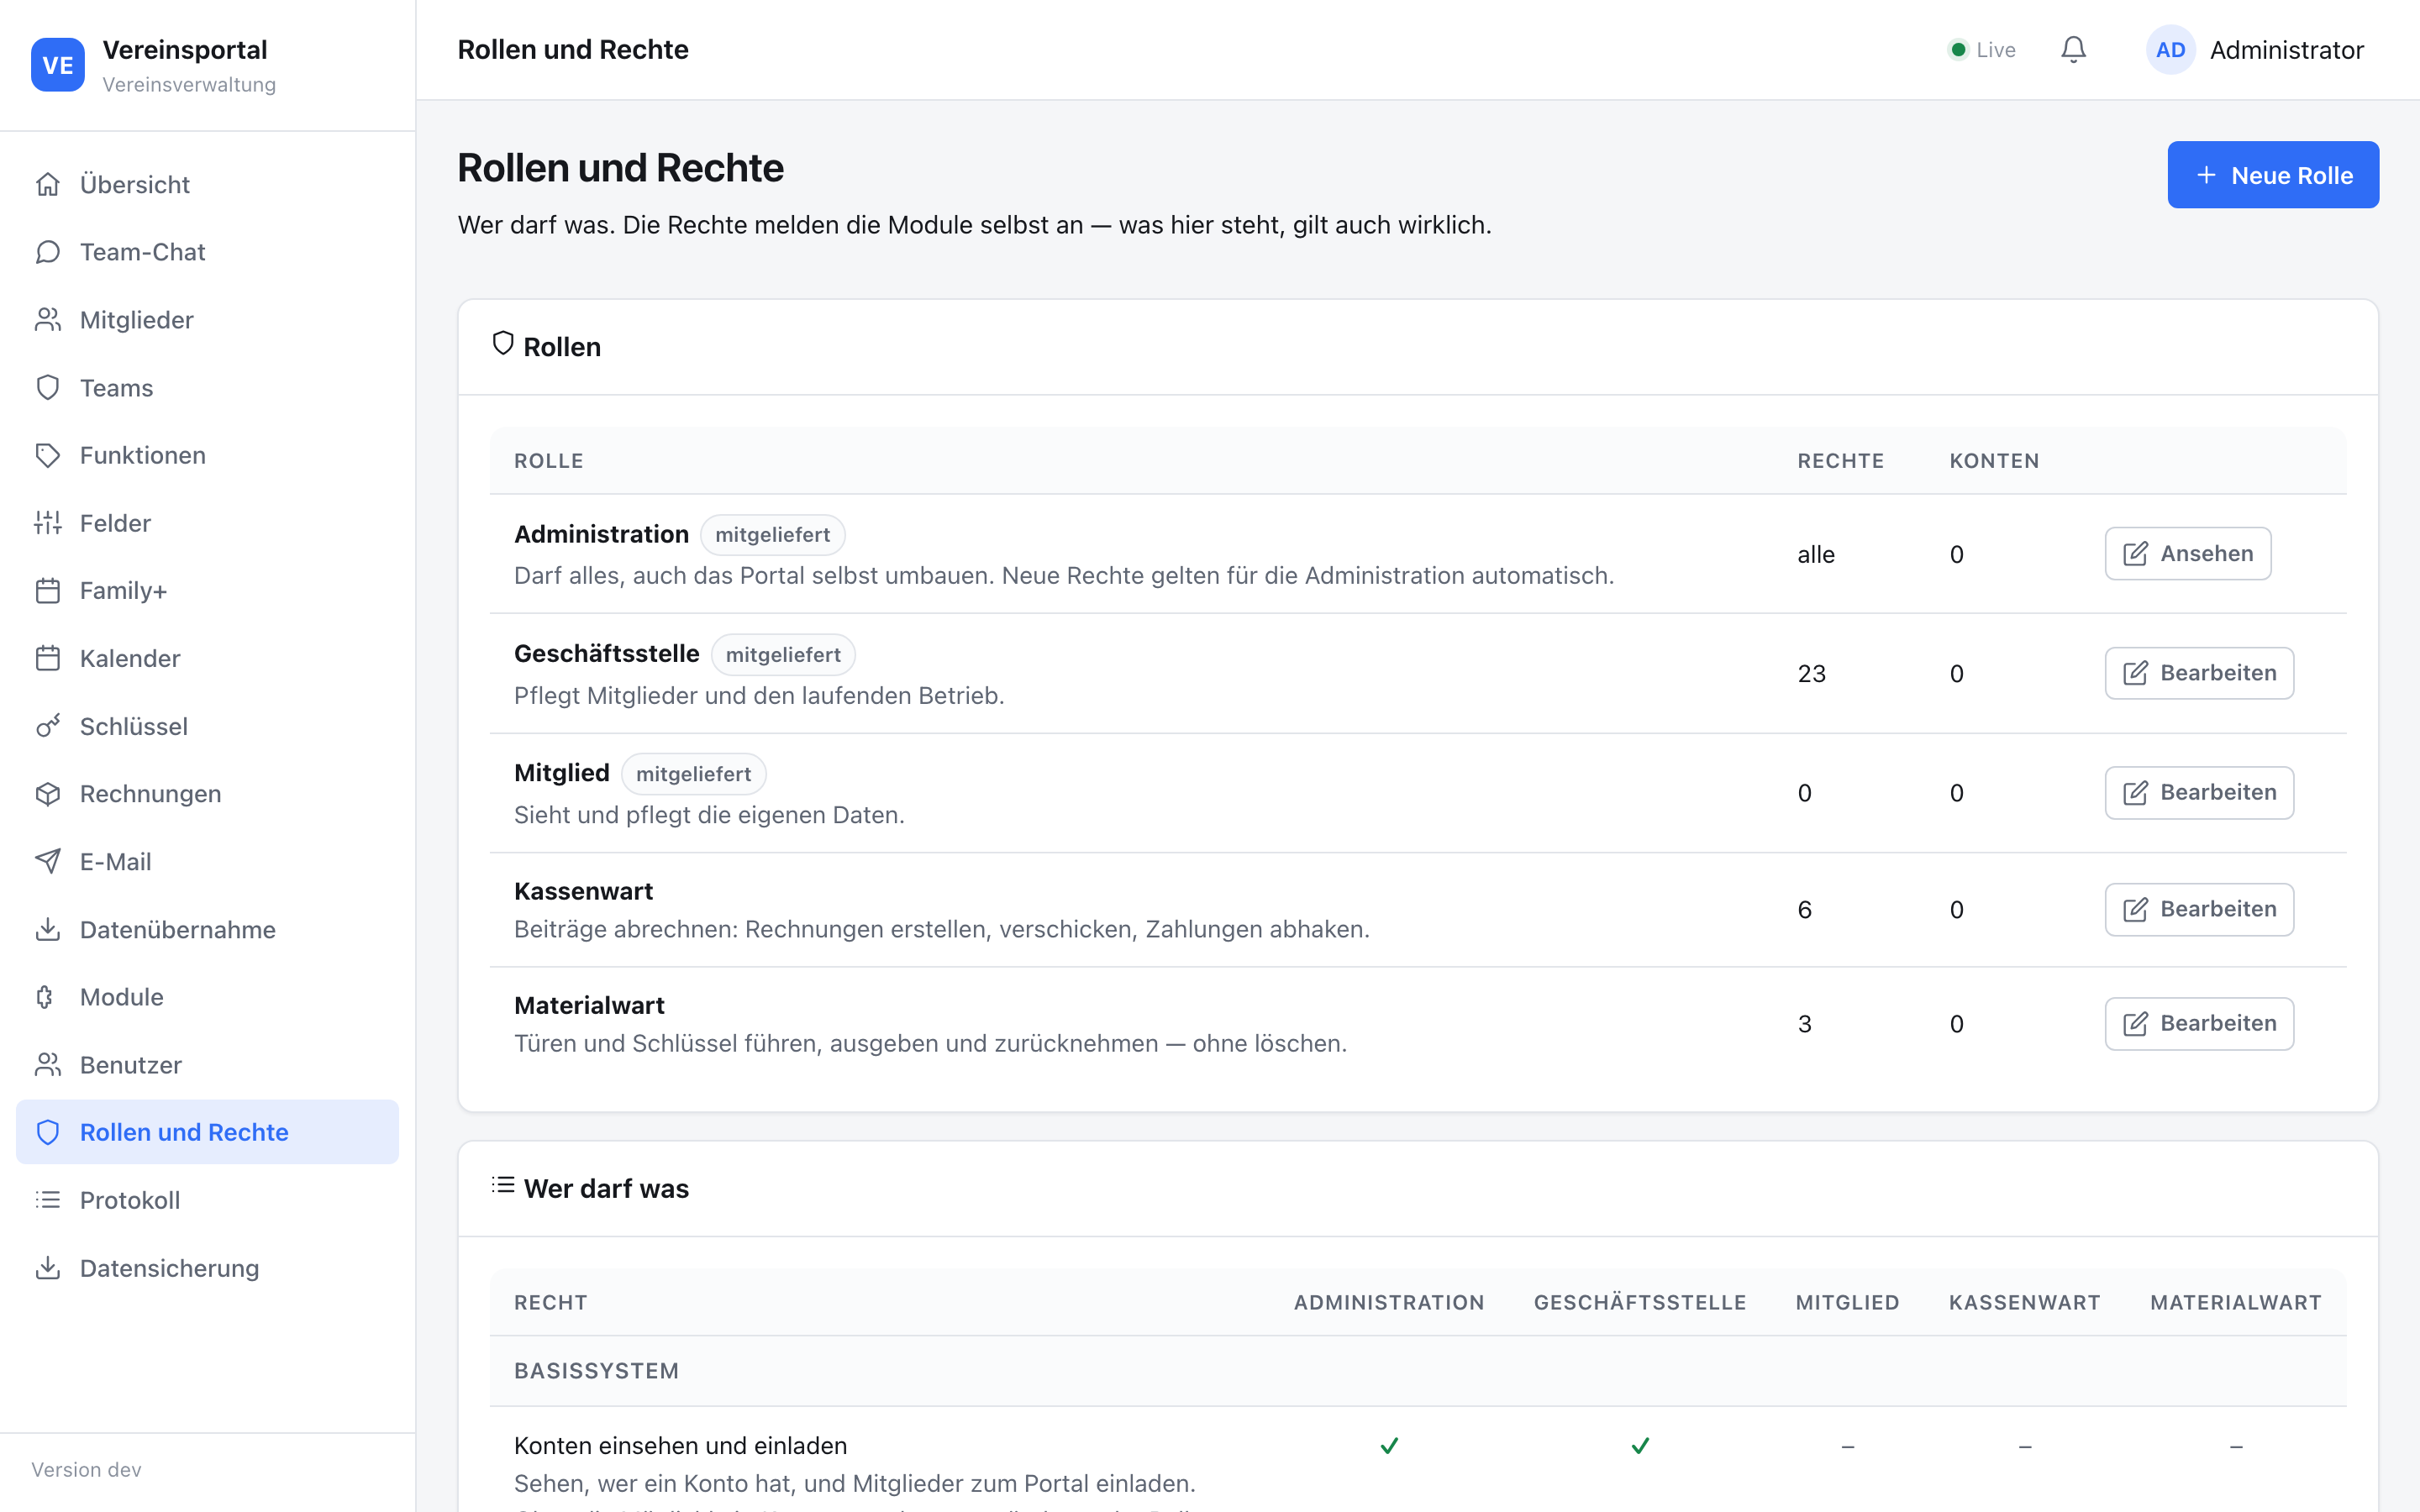Click the Live status indicator
This screenshot has width=2420, height=1512.
pos(1983,50)
